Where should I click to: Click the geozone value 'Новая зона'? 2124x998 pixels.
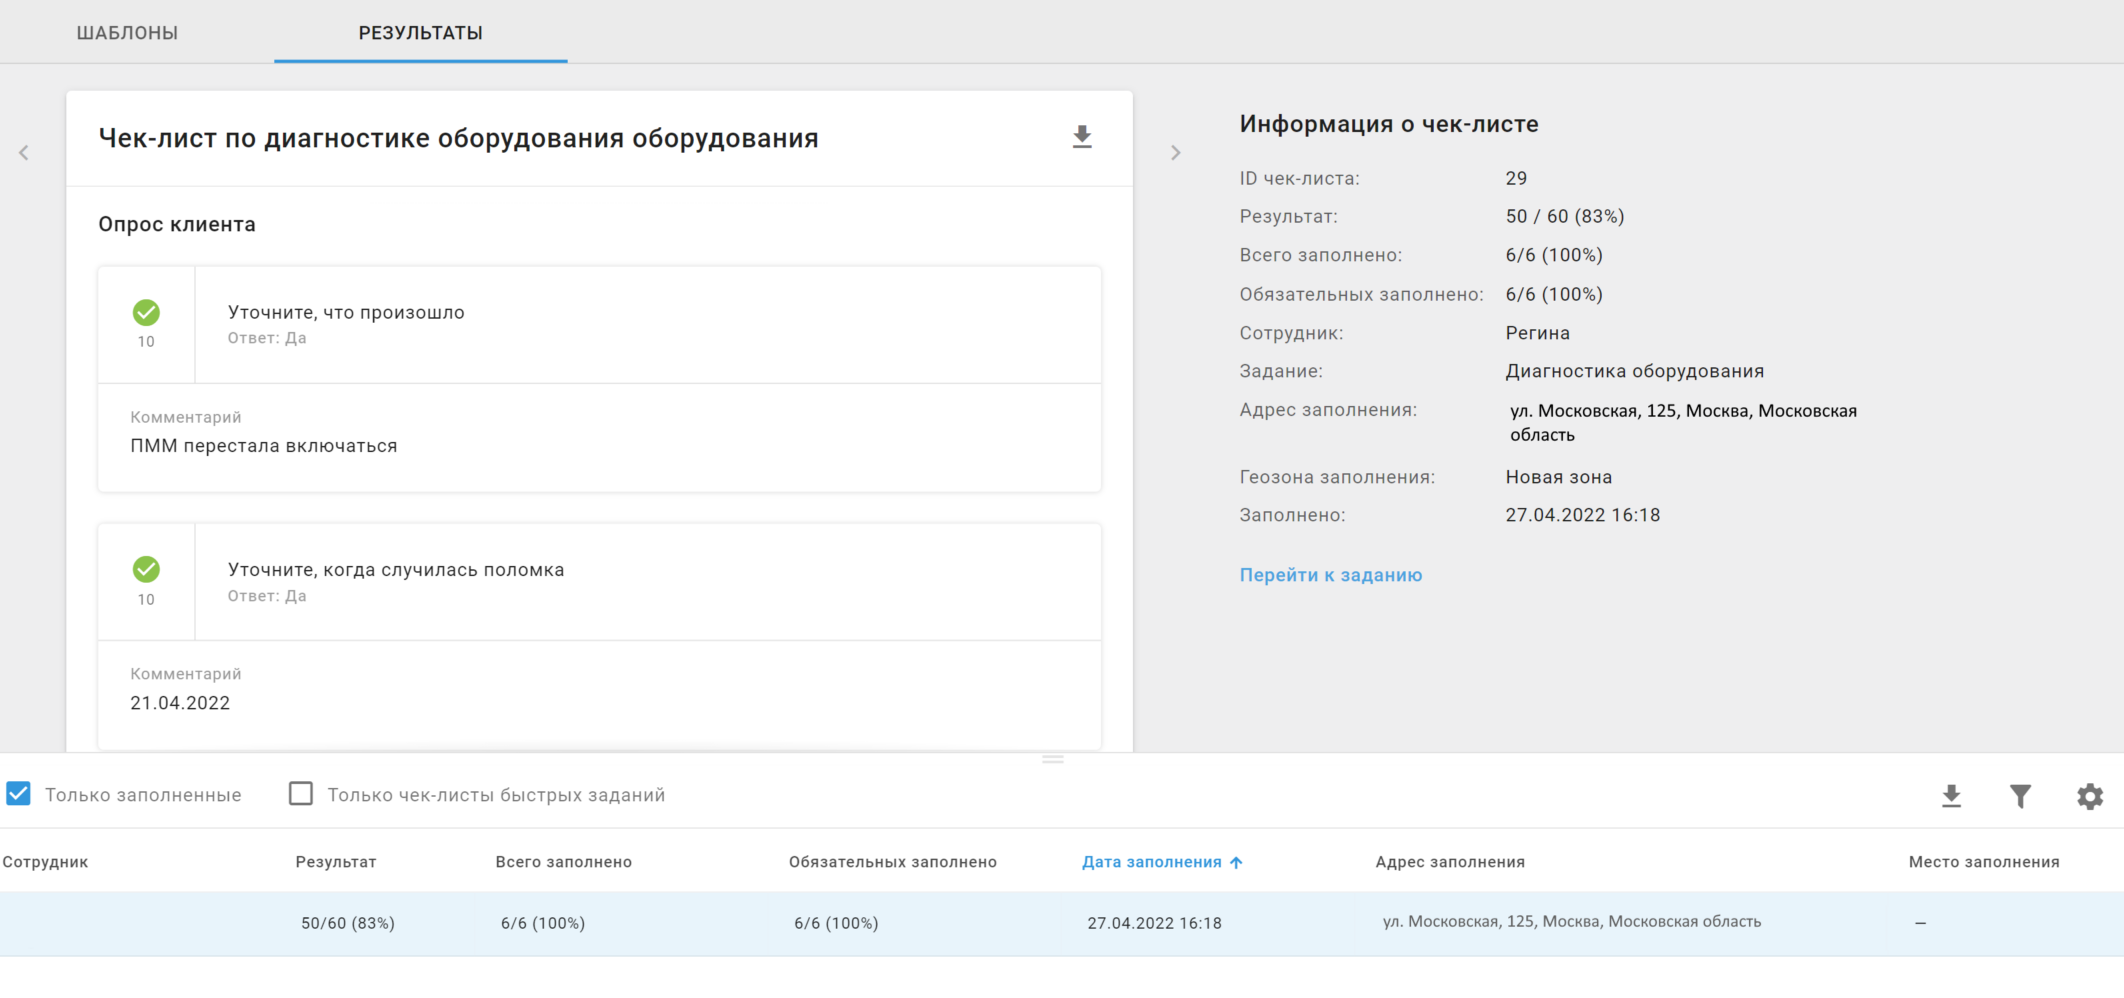point(1559,478)
